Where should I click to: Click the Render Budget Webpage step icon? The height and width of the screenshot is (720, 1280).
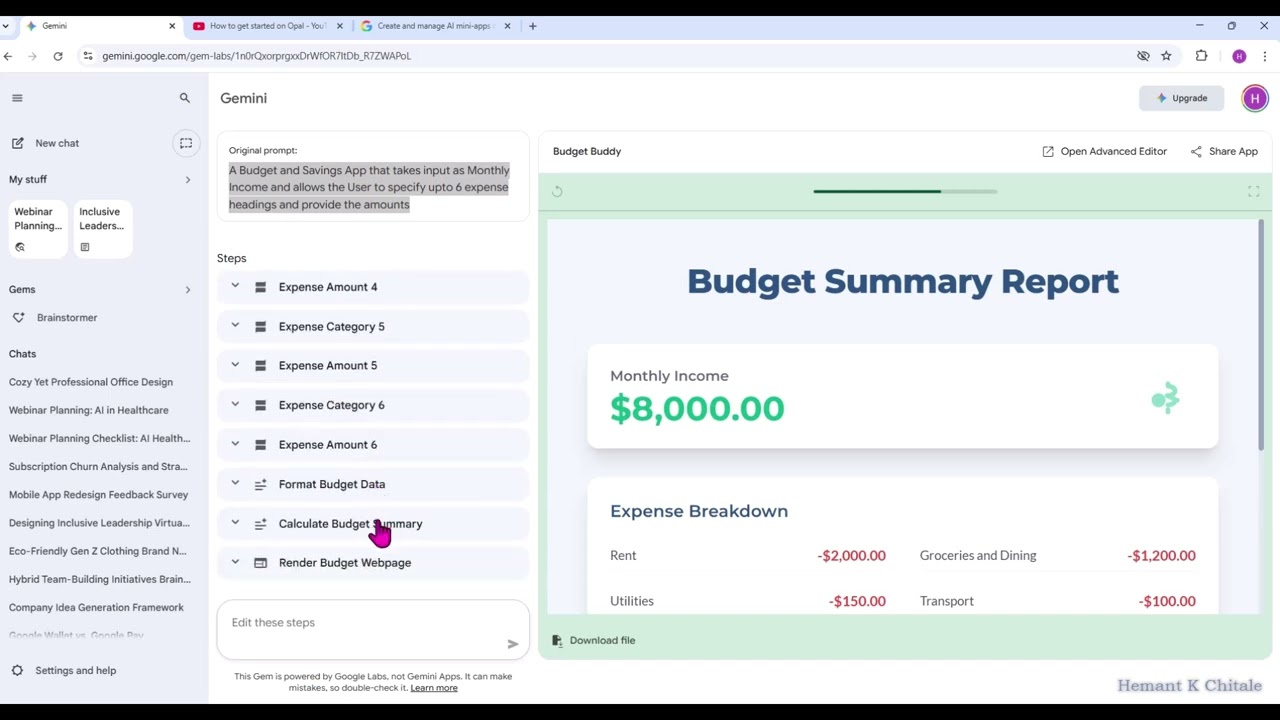(x=260, y=563)
